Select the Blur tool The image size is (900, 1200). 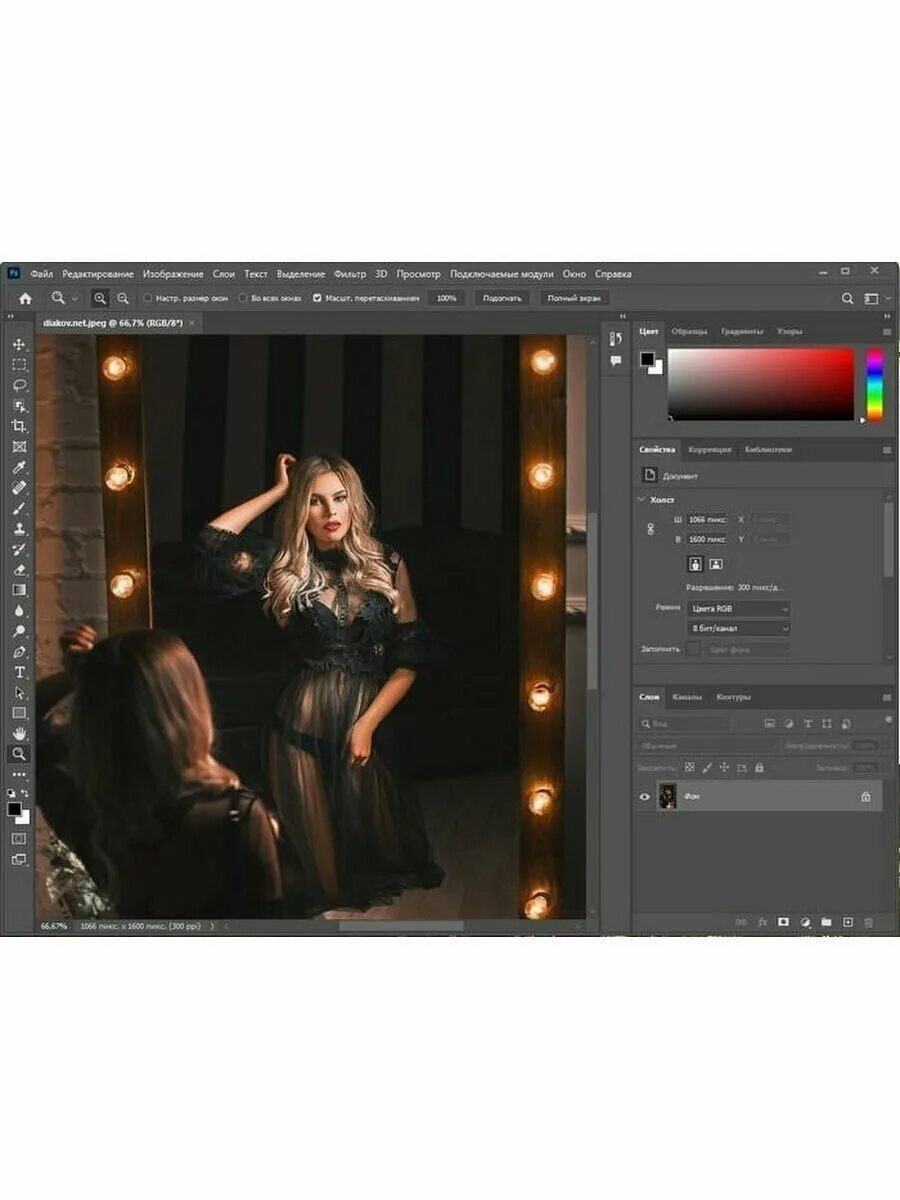(19, 610)
